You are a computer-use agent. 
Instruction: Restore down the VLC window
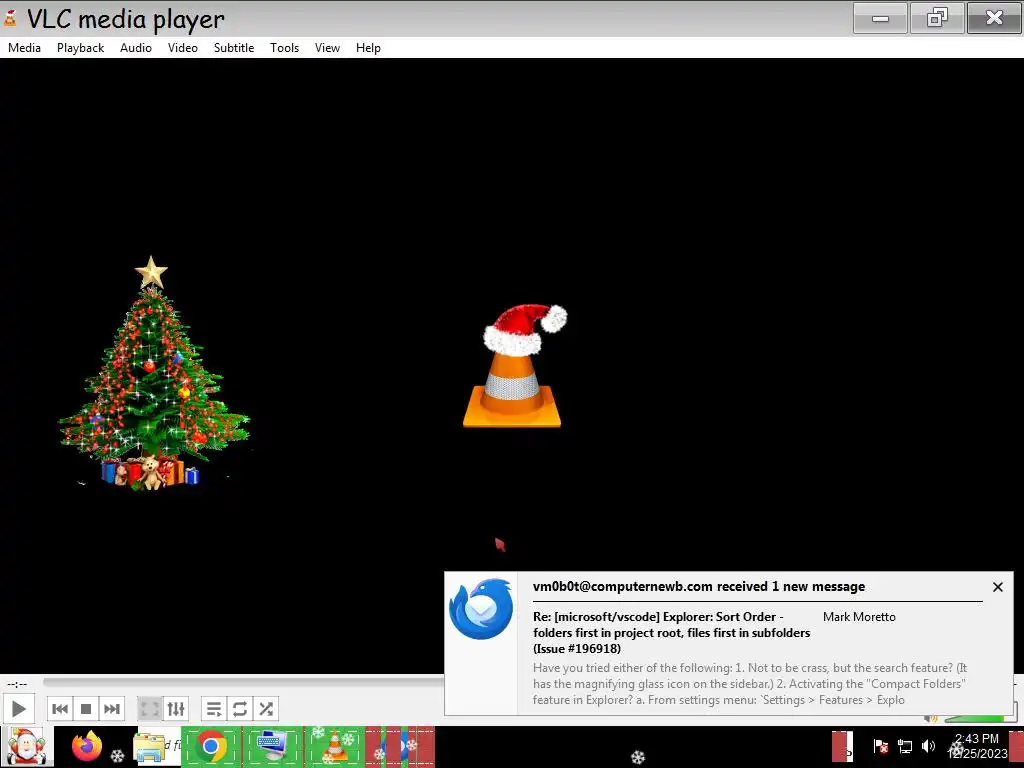pos(937,18)
